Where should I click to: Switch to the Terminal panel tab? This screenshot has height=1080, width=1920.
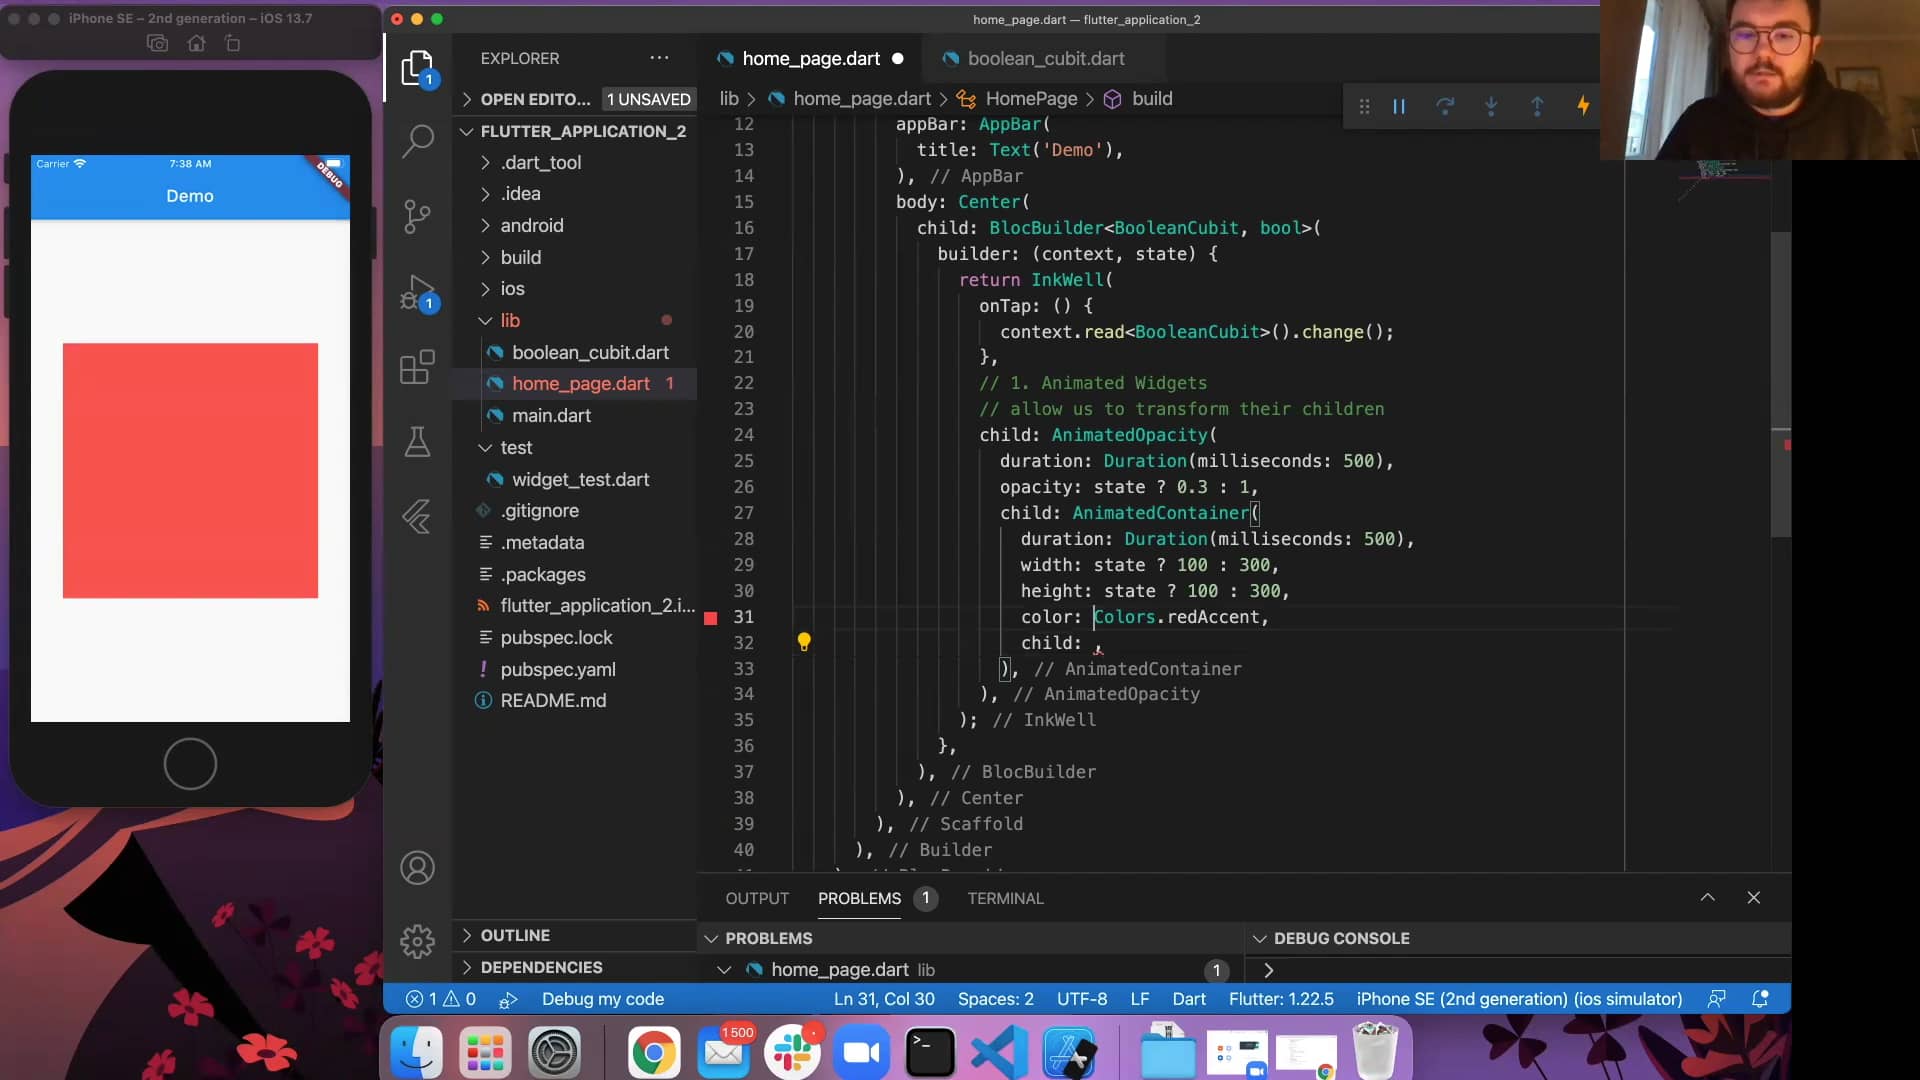[x=1005, y=898]
